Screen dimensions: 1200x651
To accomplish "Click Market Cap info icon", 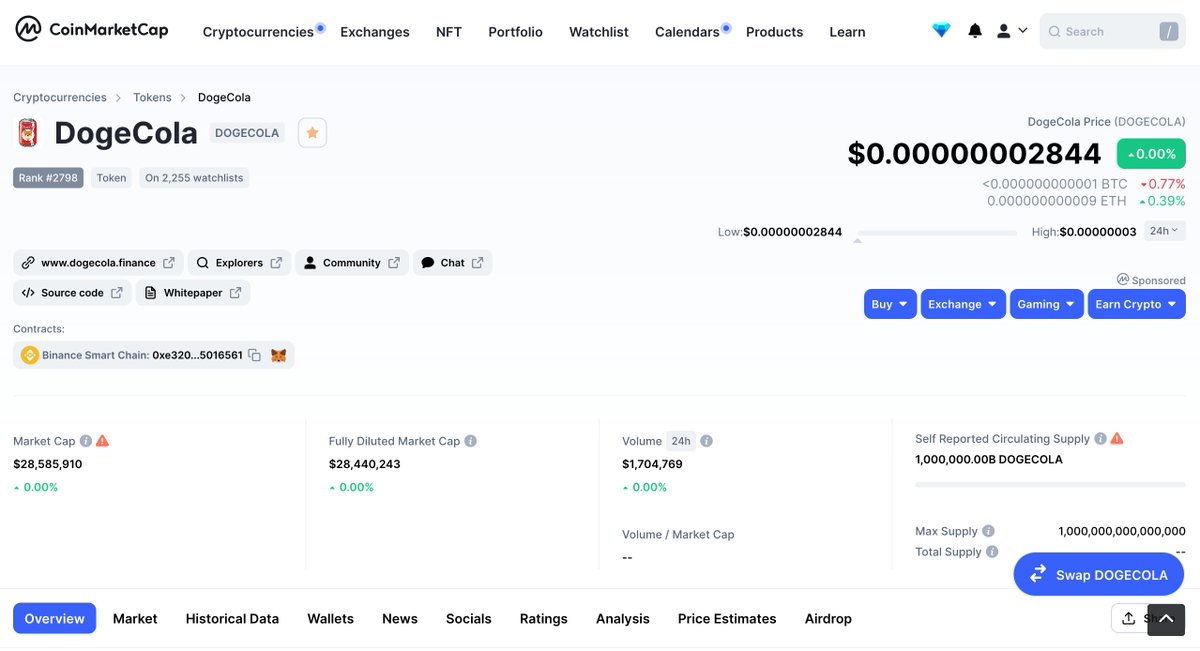I will 86,441.
